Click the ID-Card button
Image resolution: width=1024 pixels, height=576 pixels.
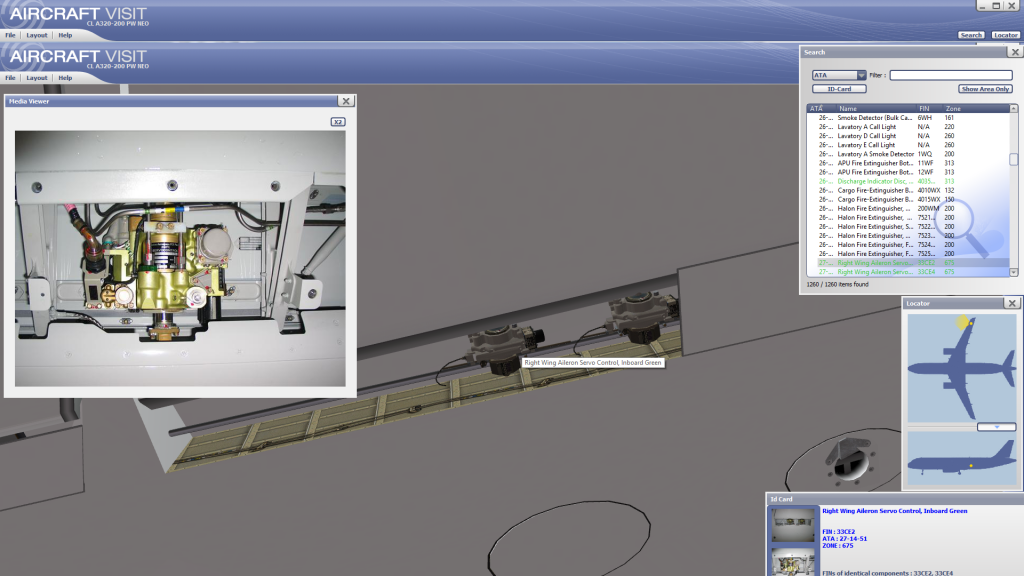(839, 89)
